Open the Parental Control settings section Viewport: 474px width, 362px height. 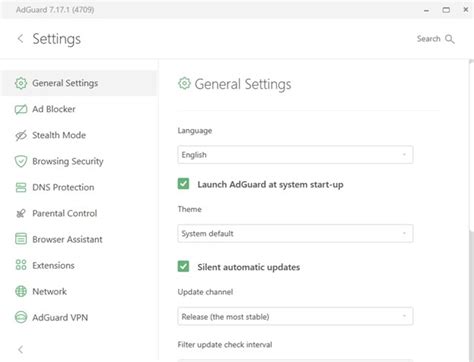[79, 213]
